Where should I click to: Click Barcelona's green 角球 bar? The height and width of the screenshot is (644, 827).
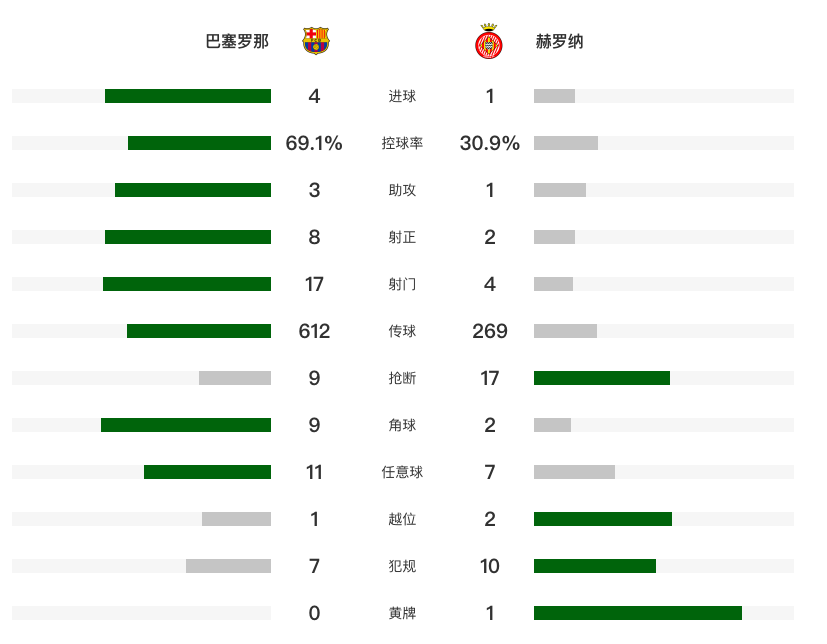186,425
